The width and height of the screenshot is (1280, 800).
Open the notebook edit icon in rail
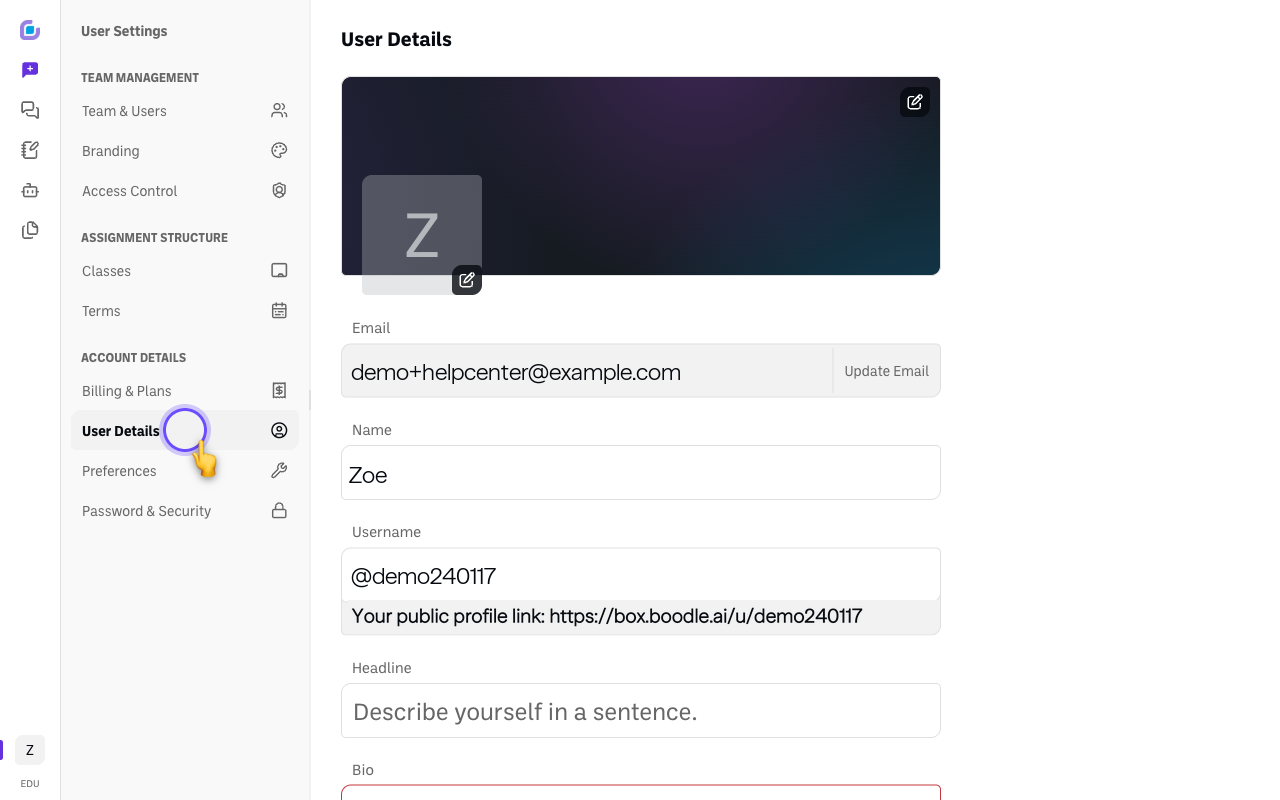point(30,150)
